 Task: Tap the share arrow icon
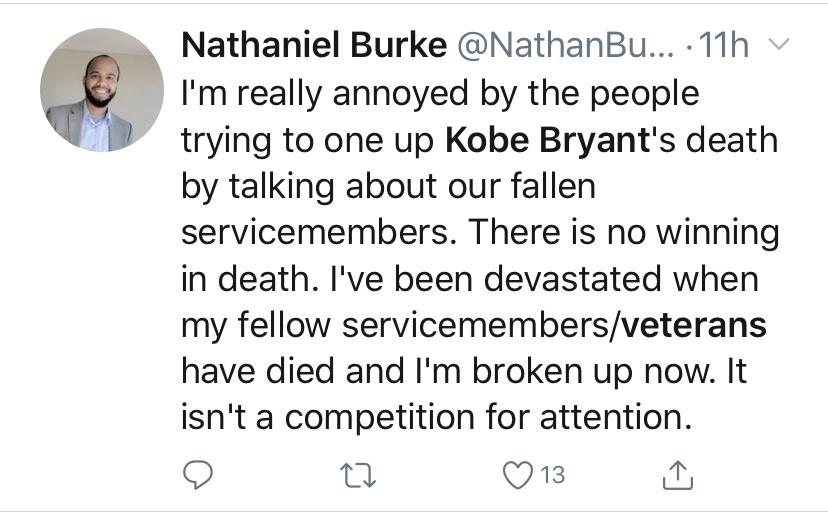tap(678, 474)
